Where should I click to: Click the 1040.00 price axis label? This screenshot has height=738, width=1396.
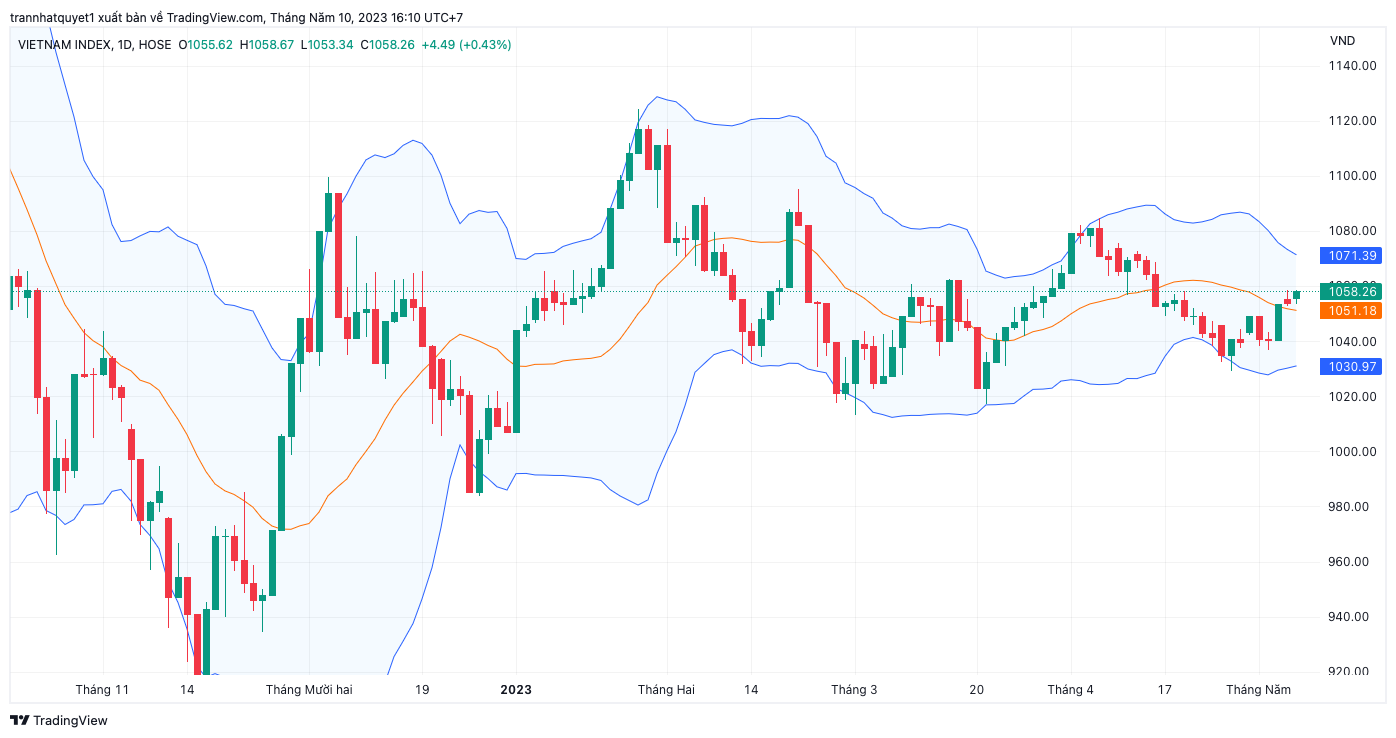(1353, 342)
